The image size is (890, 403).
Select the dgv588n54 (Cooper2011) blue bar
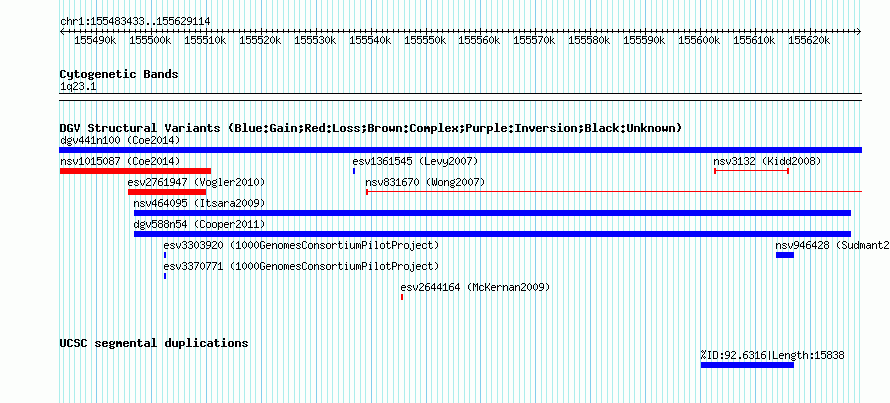point(492,234)
